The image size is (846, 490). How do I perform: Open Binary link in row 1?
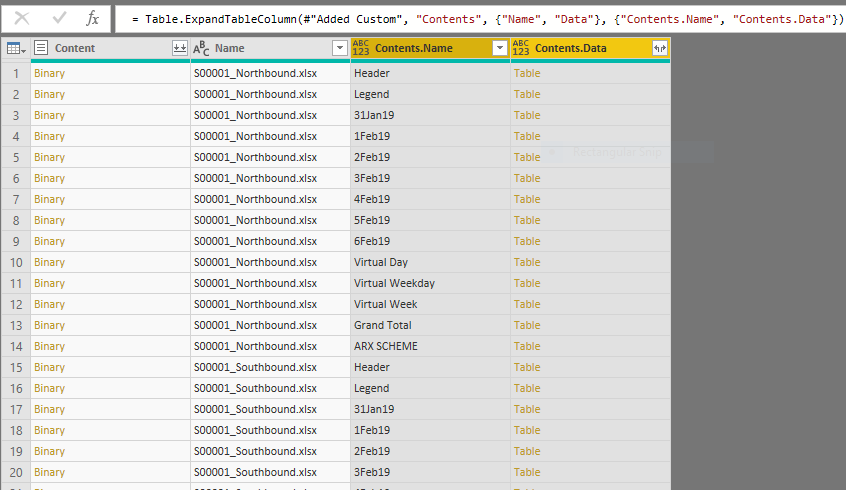click(x=49, y=73)
